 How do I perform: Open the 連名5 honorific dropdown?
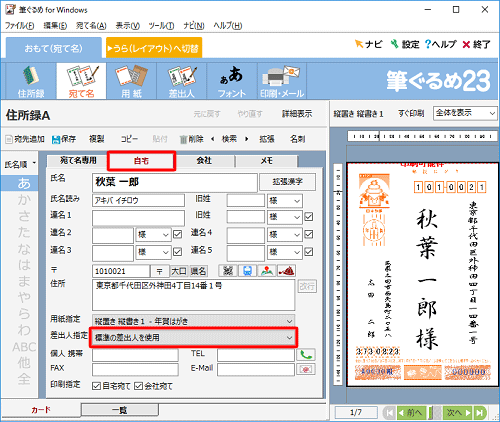[285, 252]
